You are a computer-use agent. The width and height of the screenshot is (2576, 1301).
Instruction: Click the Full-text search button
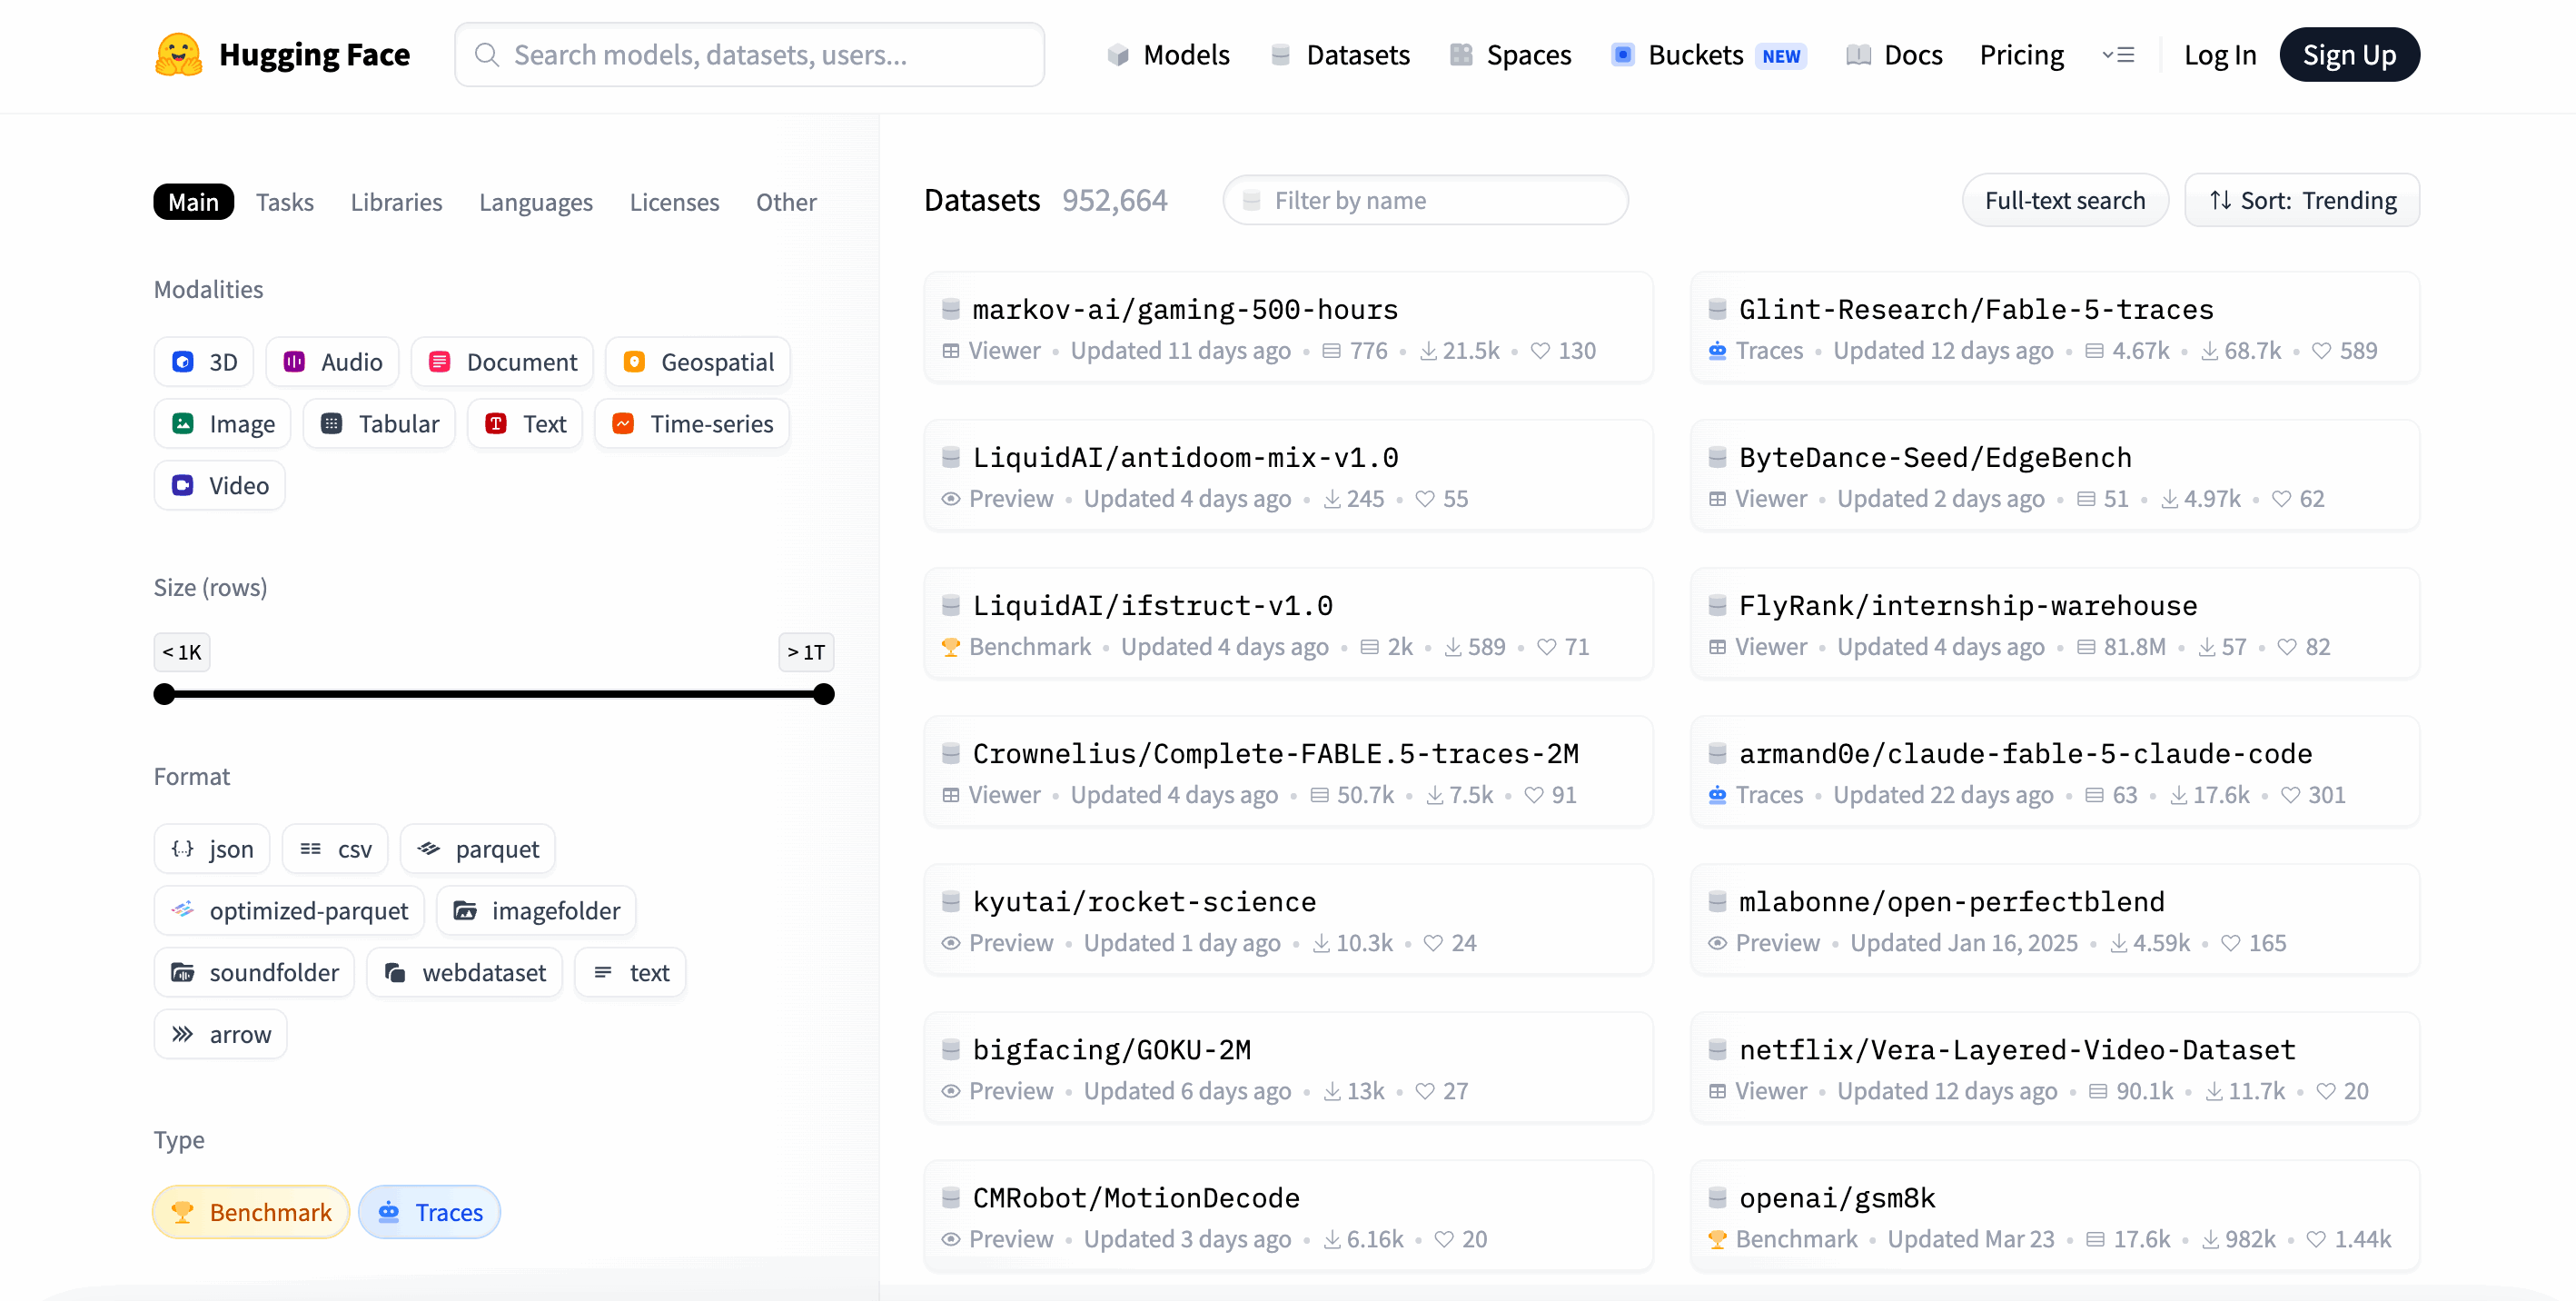tap(2065, 200)
